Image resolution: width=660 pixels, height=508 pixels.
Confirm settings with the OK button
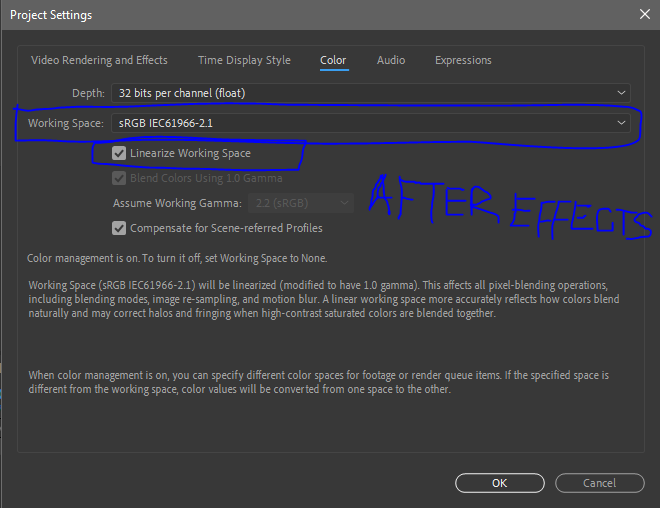point(500,483)
